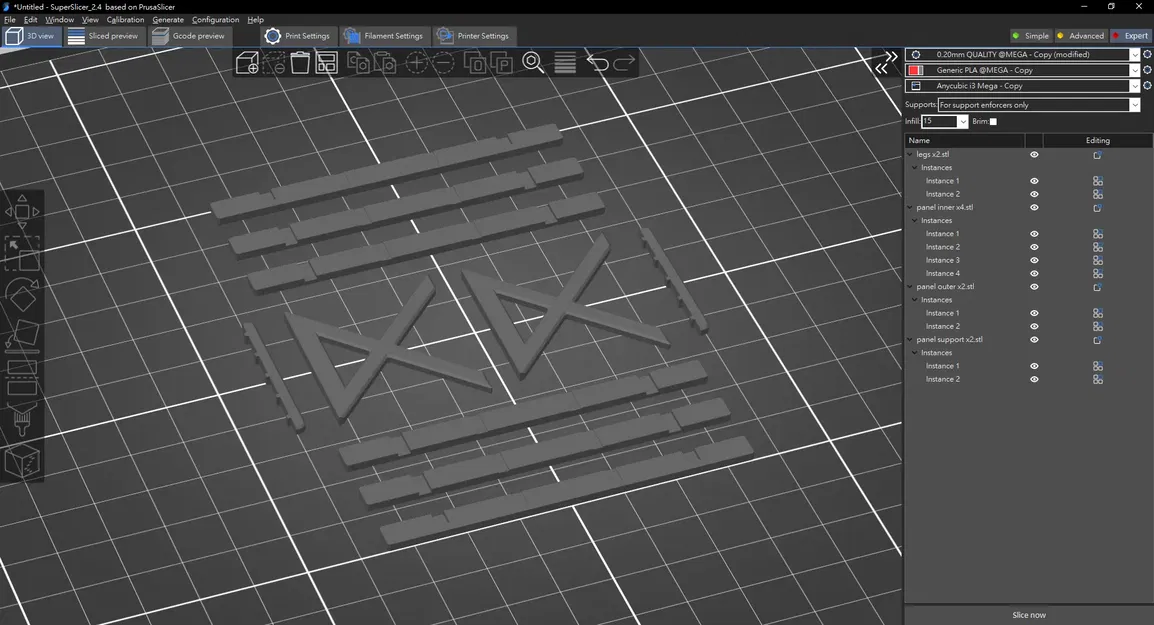Enable the Brim checkbox
Screen dimensions: 1154x625
point(993,121)
